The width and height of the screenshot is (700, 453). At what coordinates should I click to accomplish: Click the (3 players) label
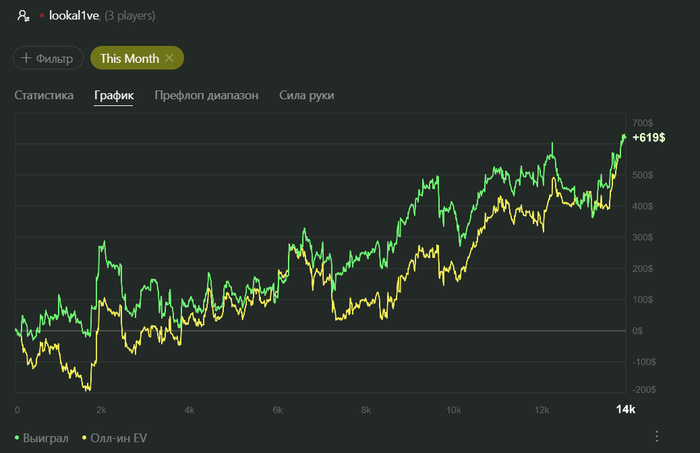click(130, 16)
